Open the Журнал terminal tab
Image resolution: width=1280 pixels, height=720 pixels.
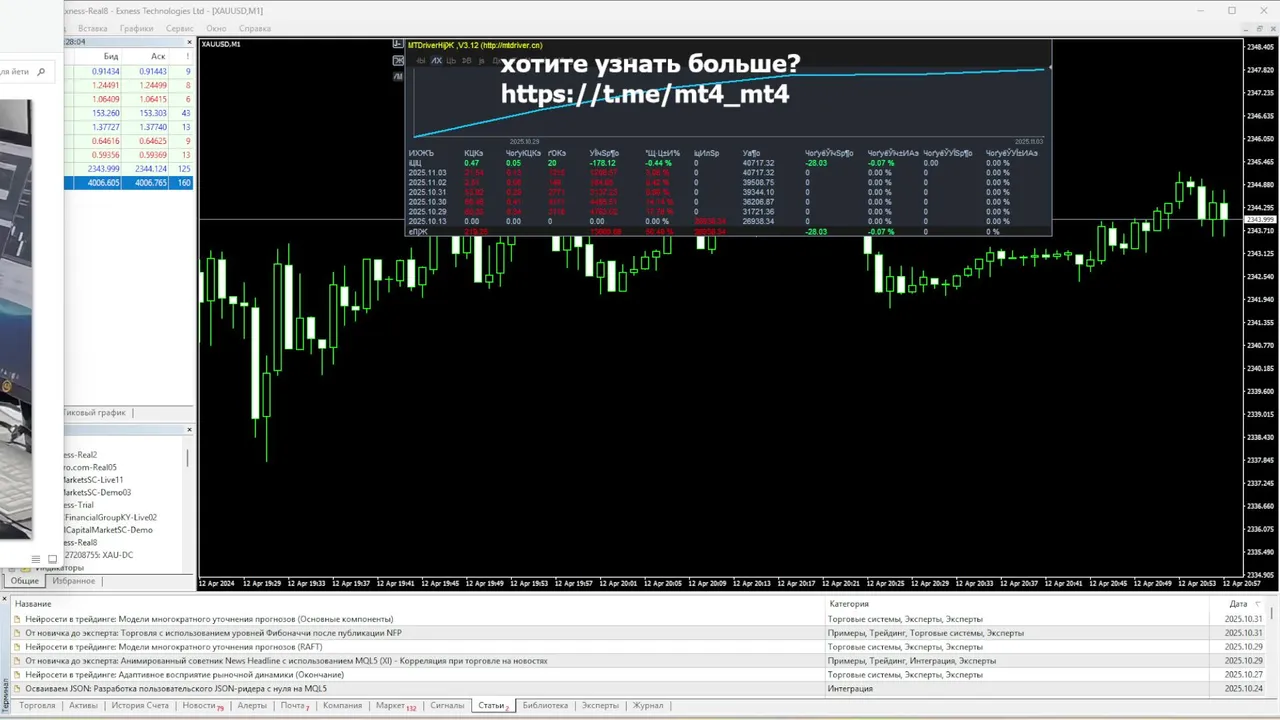click(648, 706)
